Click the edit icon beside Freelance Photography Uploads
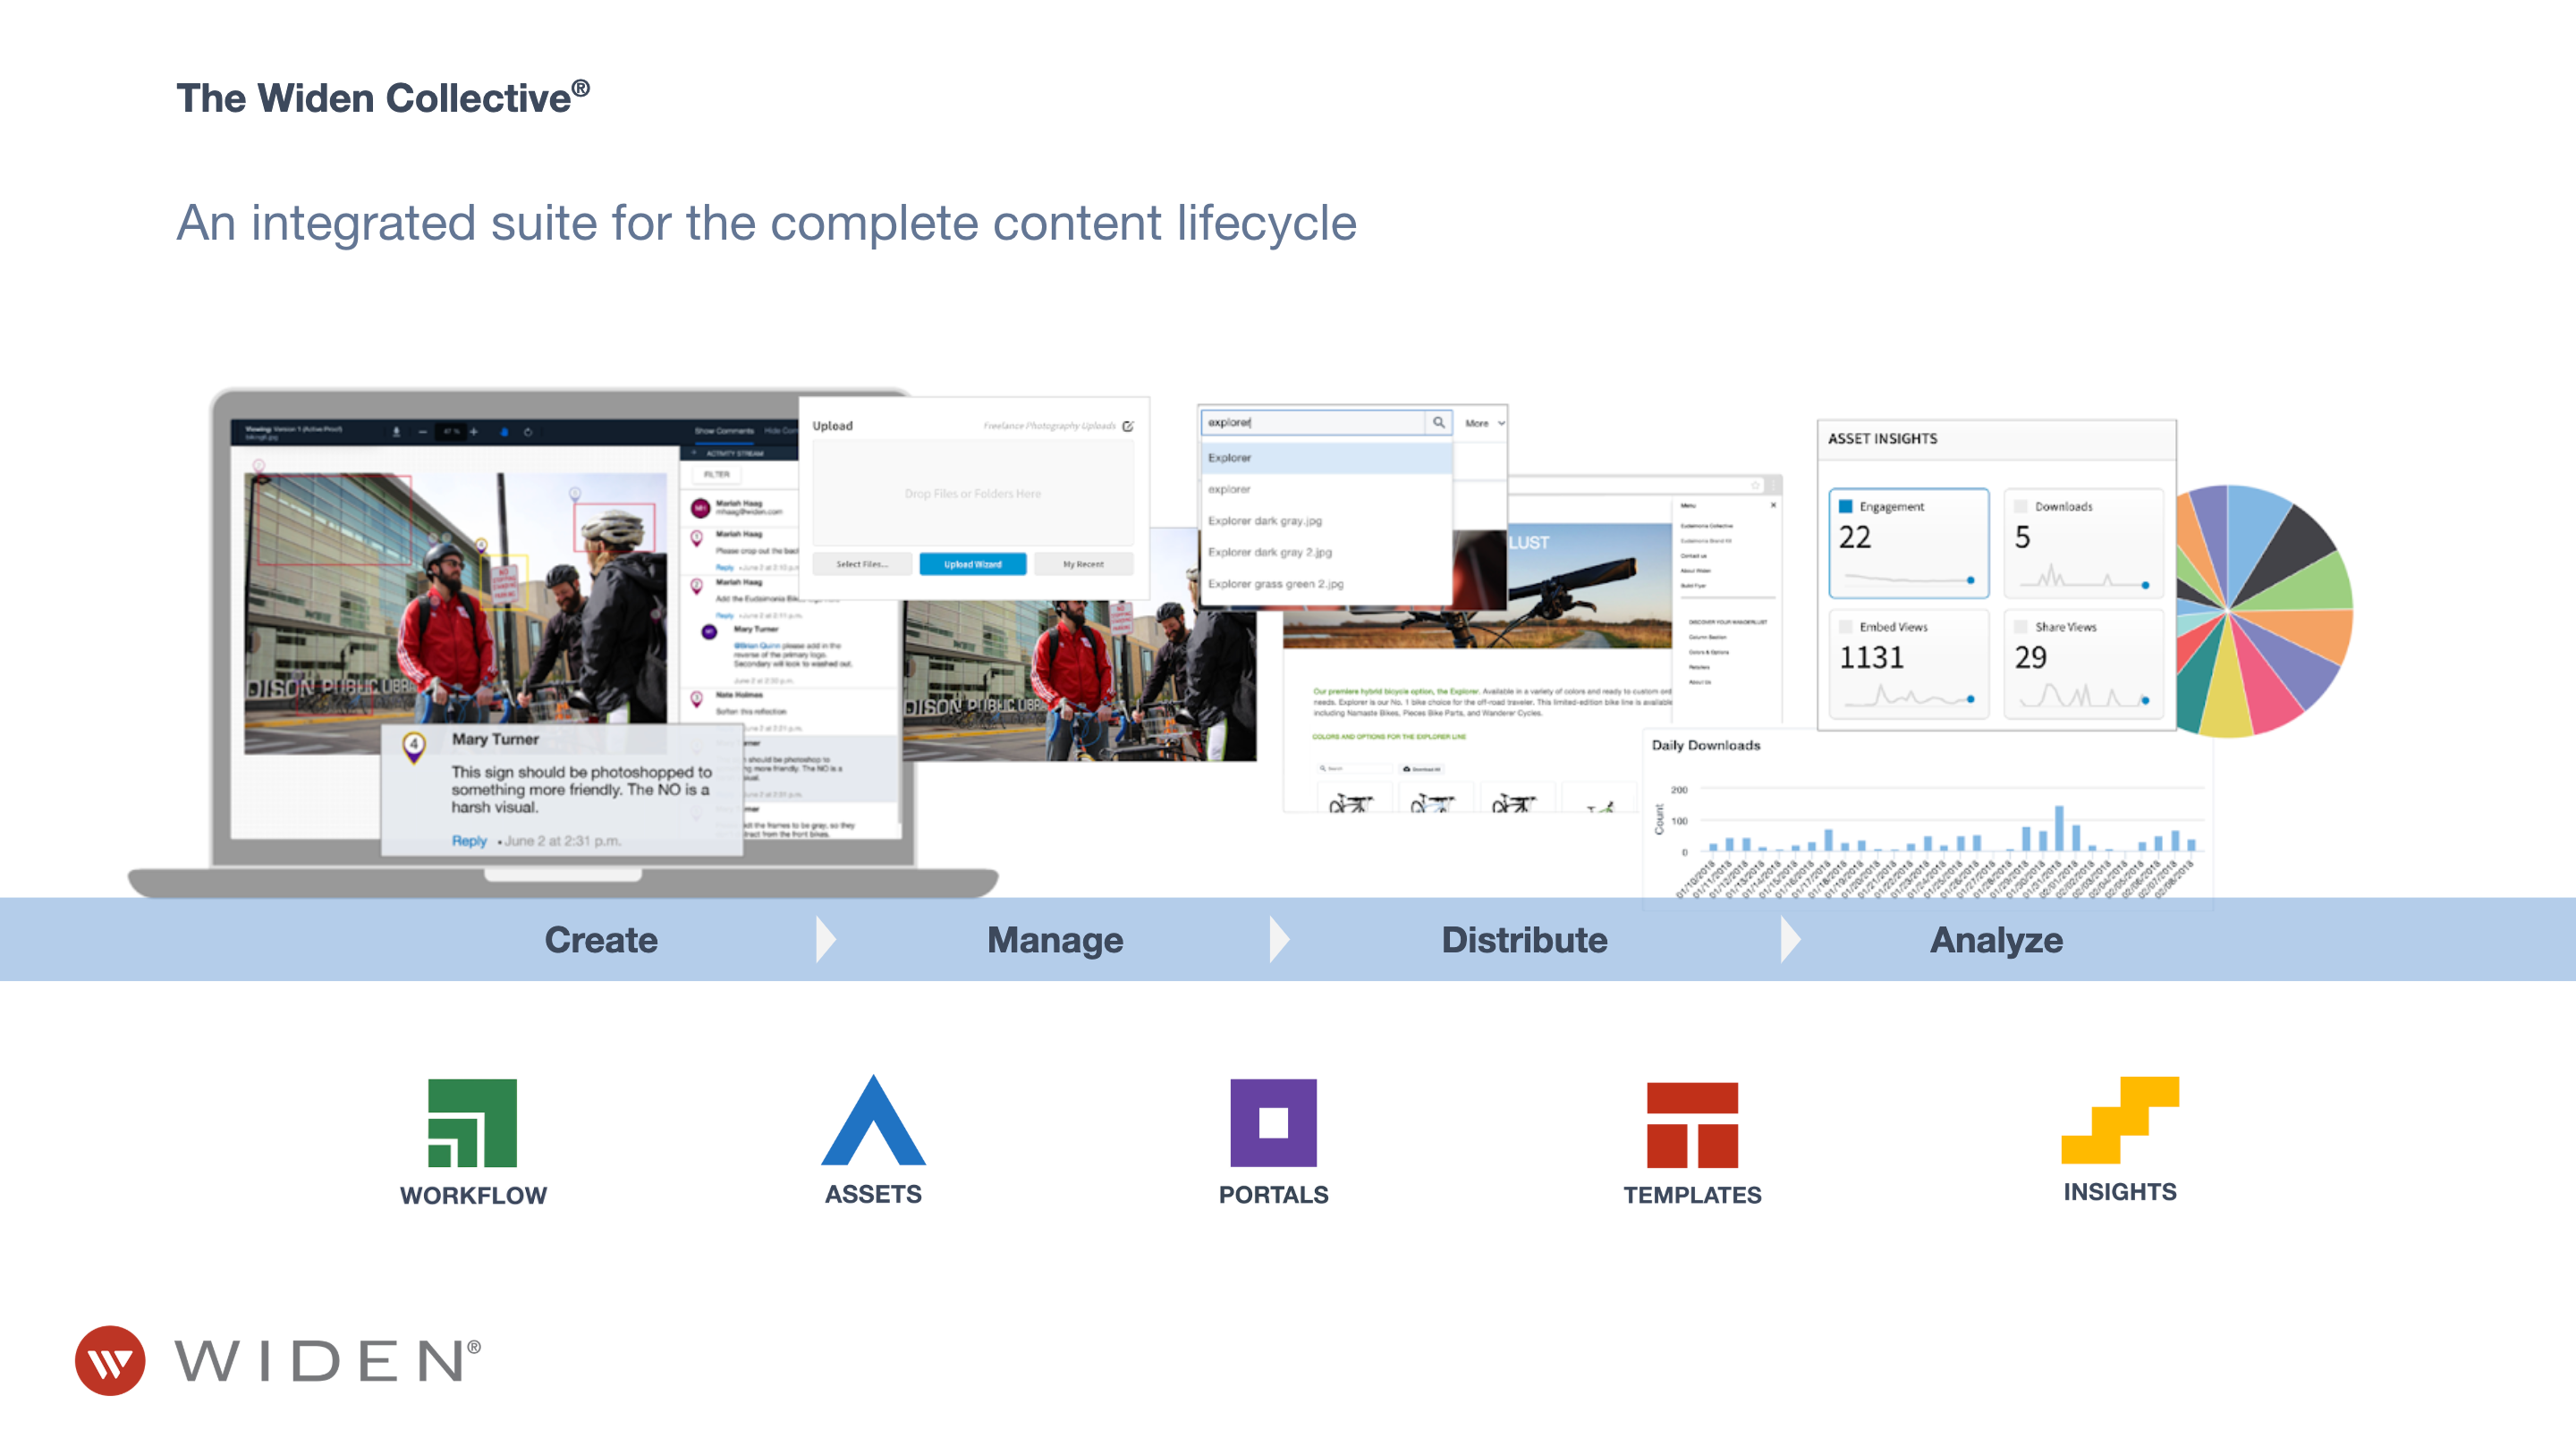Viewport: 2576px width, 1438px height. [x=1128, y=426]
